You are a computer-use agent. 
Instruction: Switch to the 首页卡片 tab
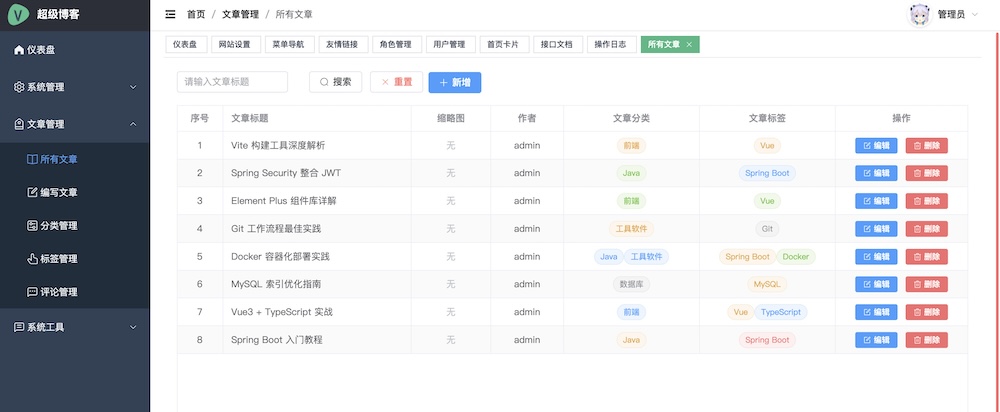tap(503, 45)
